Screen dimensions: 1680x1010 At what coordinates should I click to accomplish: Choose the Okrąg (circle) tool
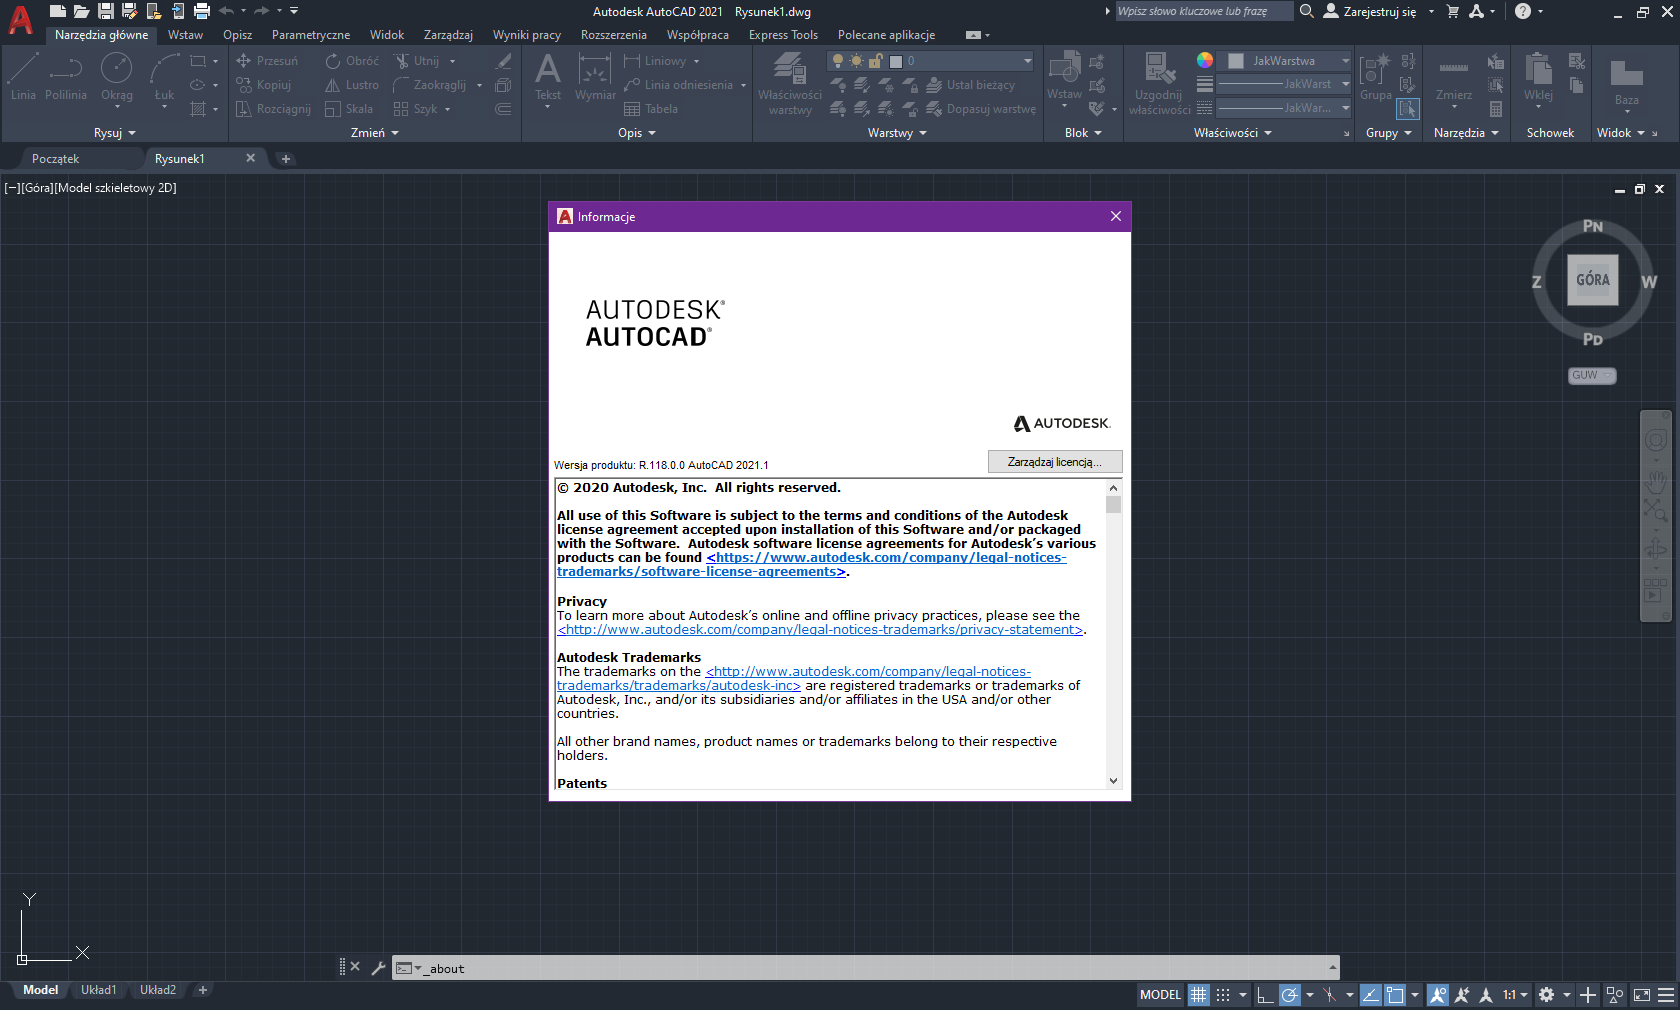point(117,77)
